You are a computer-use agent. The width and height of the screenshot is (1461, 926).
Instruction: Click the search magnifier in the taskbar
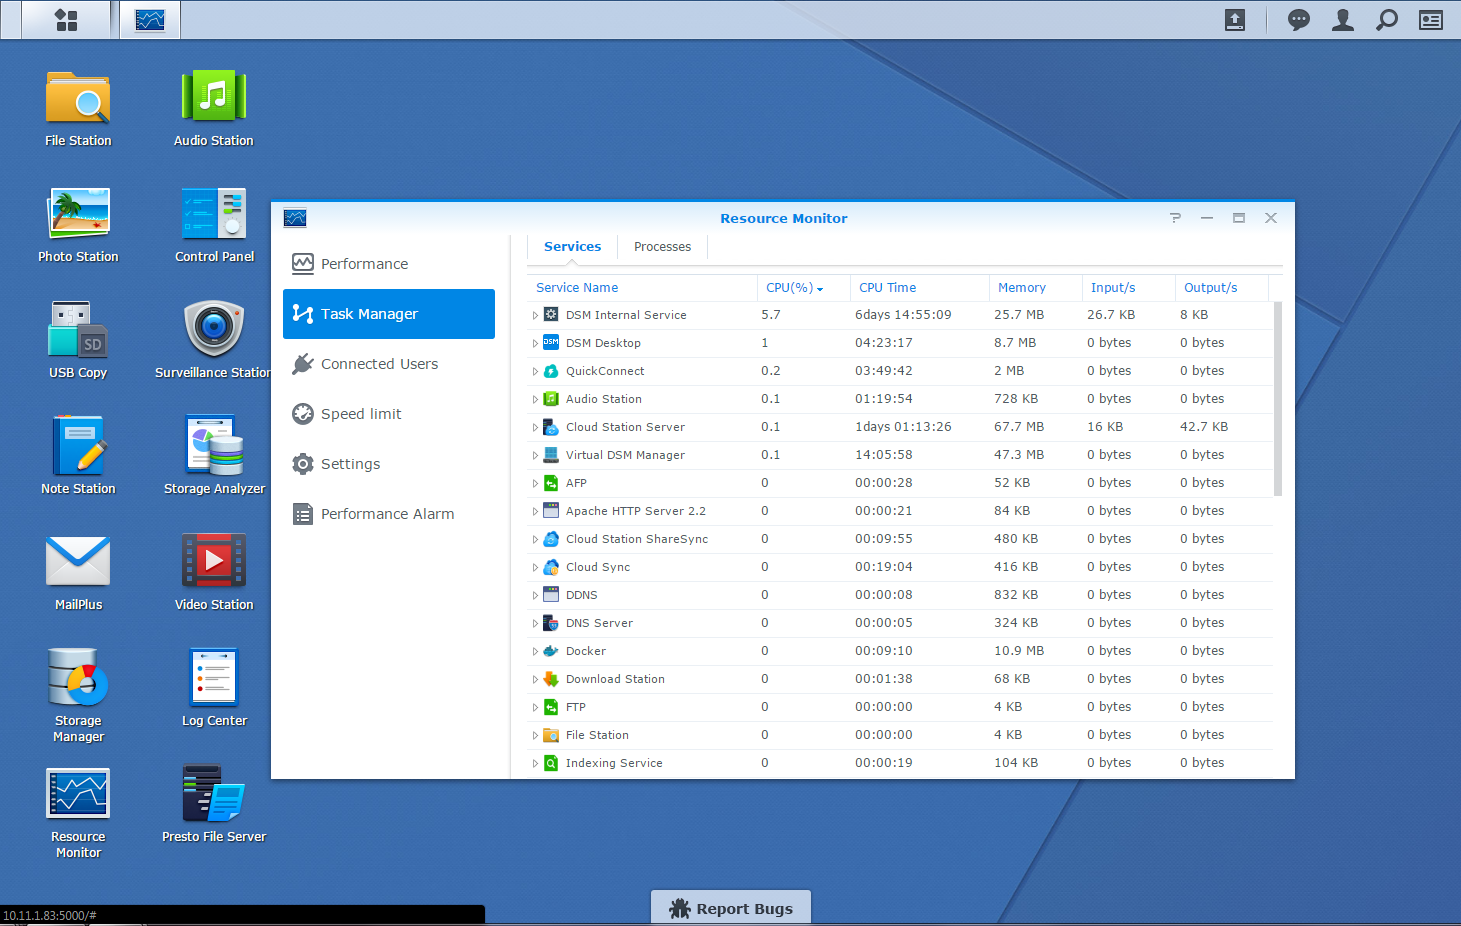[1386, 20]
